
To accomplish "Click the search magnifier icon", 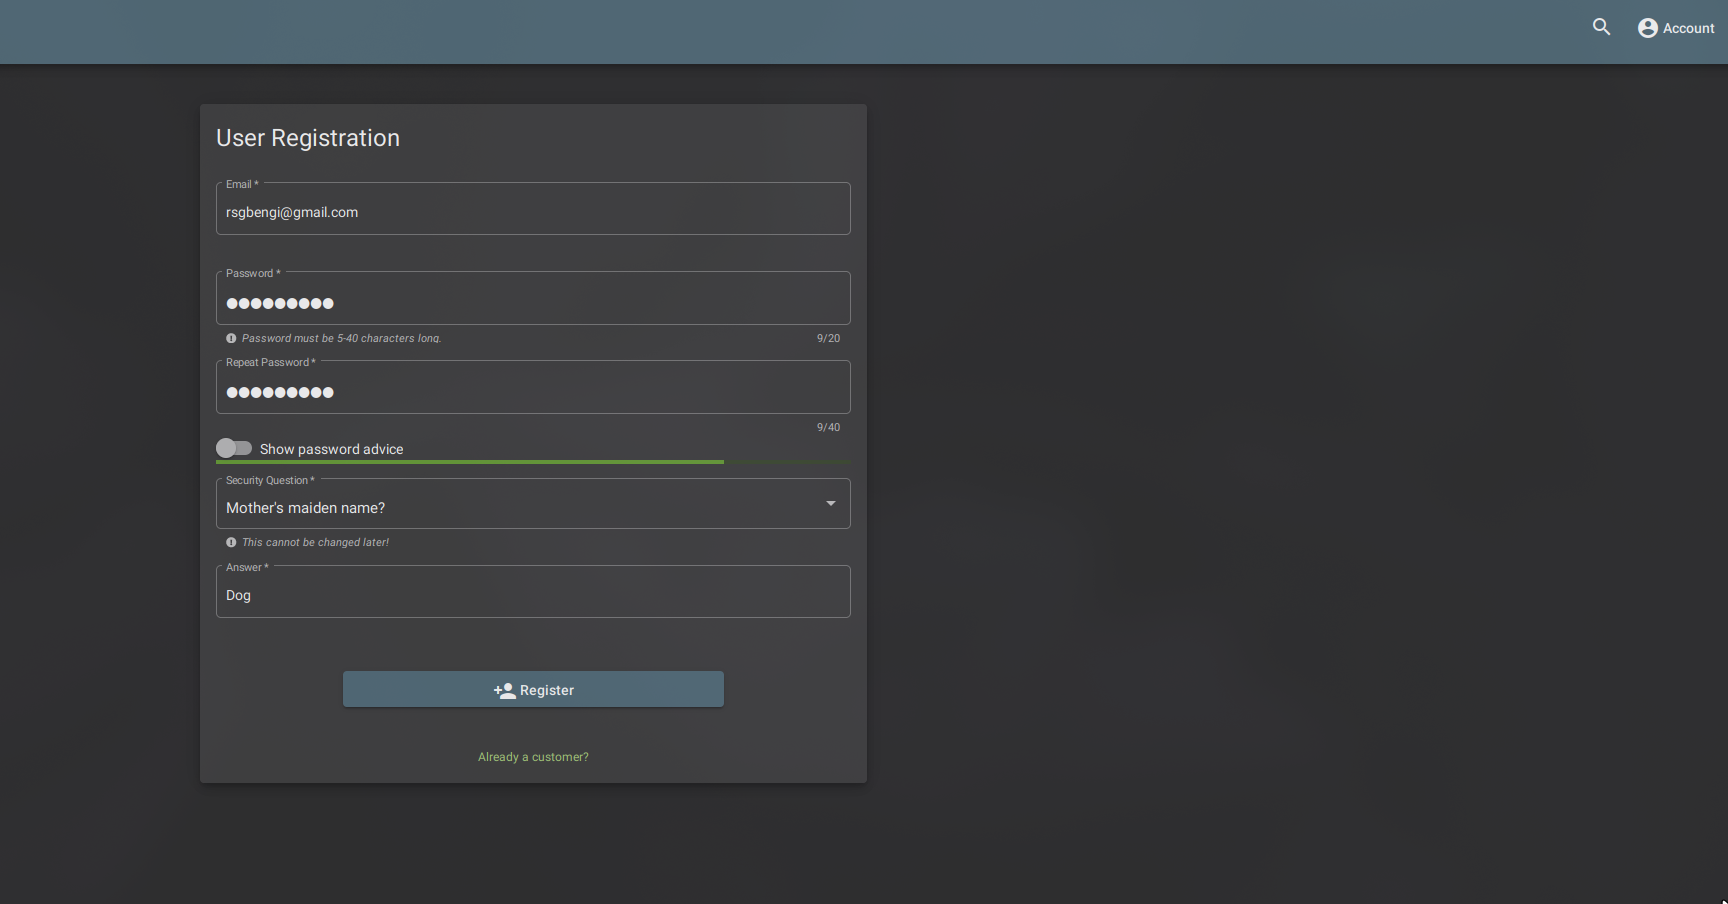I will coord(1601,28).
